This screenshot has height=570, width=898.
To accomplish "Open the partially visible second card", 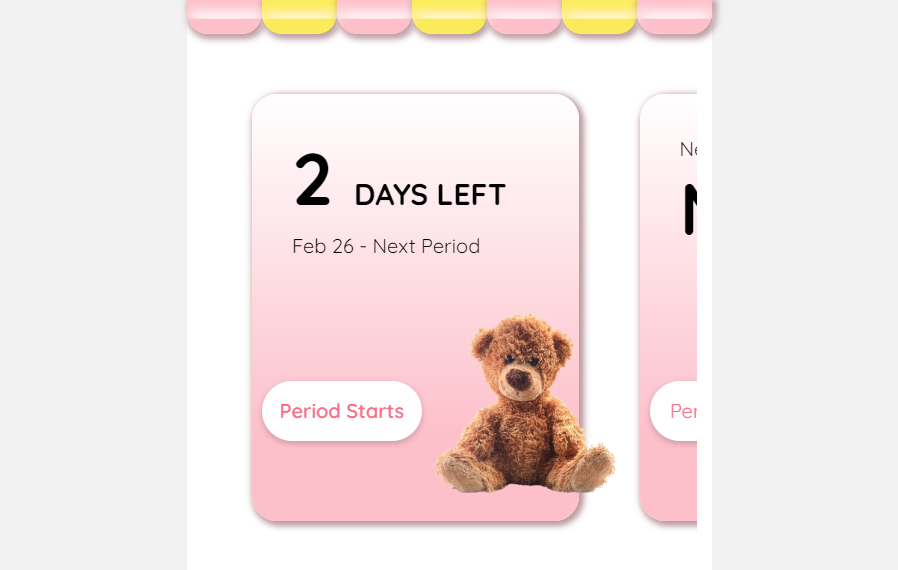I will (x=668, y=308).
